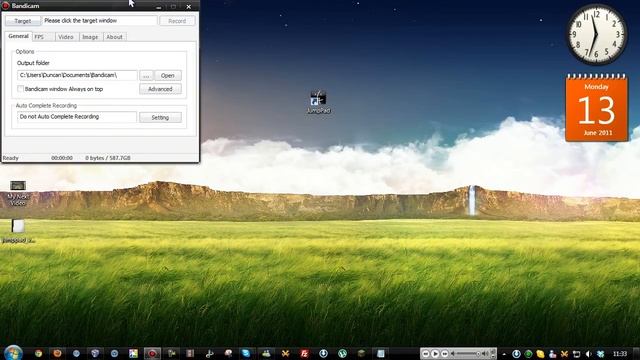Click the Please click the target window field
This screenshot has width=640, height=360.
(100, 20)
